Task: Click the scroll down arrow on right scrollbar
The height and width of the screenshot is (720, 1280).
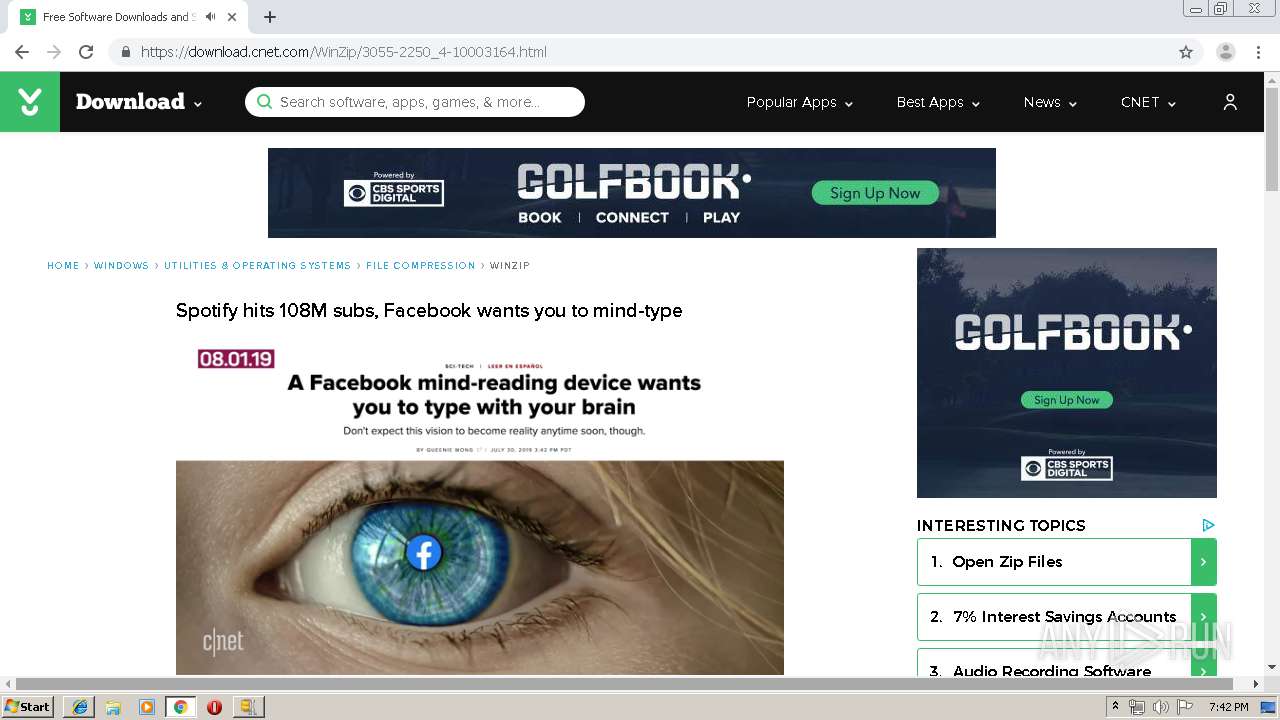Action: click(1272, 667)
